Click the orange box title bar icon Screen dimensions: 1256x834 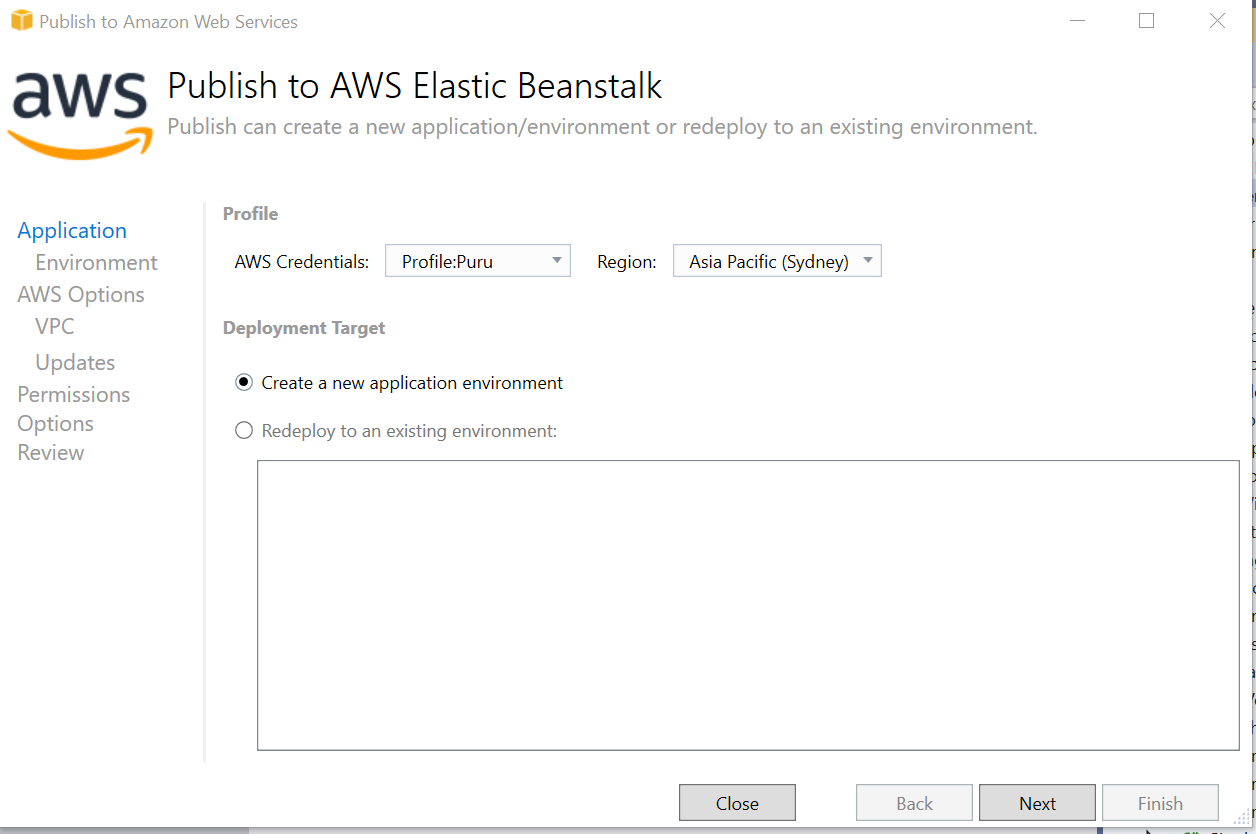coord(21,21)
